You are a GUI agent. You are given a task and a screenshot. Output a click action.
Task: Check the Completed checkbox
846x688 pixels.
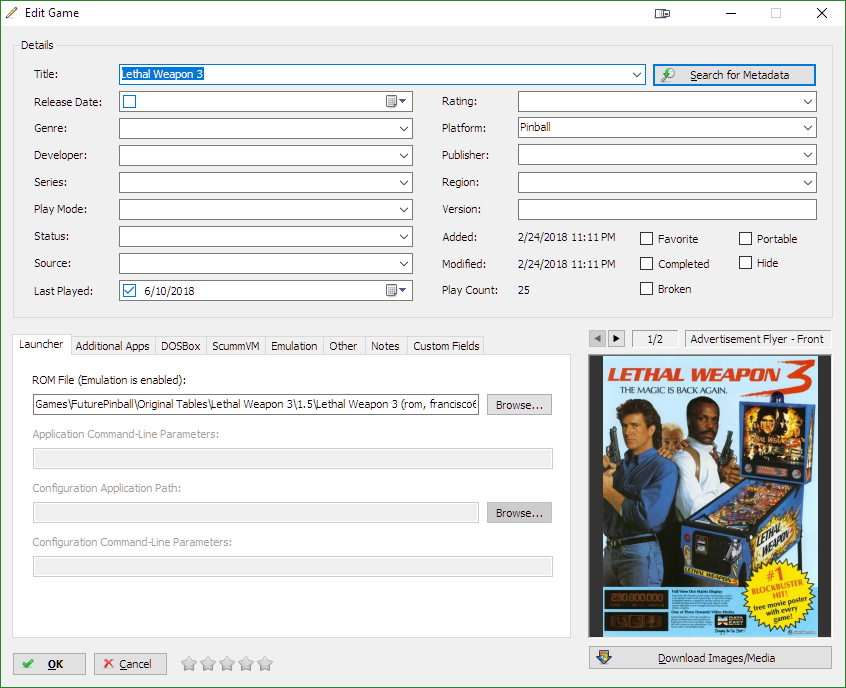(x=647, y=264)
